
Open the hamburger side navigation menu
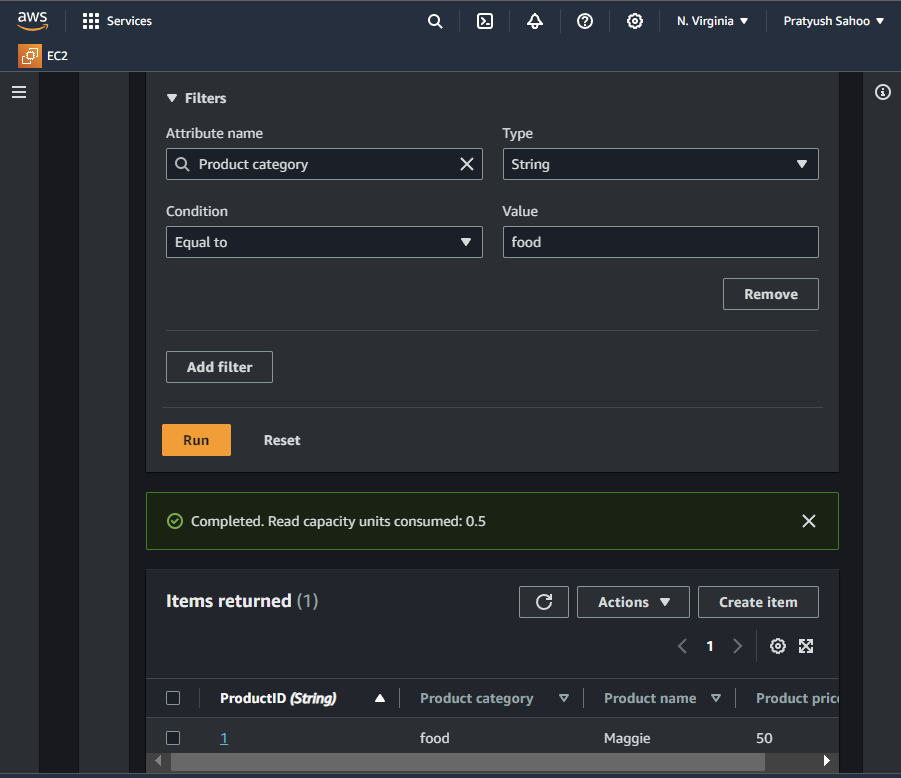pyautogui.click(x=19, y=92)
